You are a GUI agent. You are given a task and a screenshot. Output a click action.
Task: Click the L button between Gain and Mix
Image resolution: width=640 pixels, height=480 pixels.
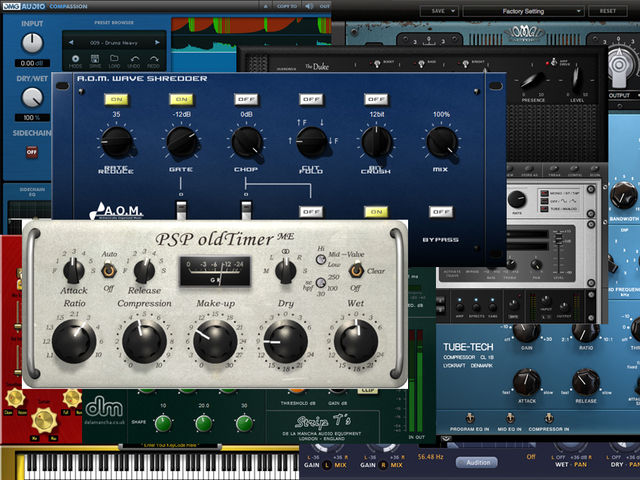[327, 465]
